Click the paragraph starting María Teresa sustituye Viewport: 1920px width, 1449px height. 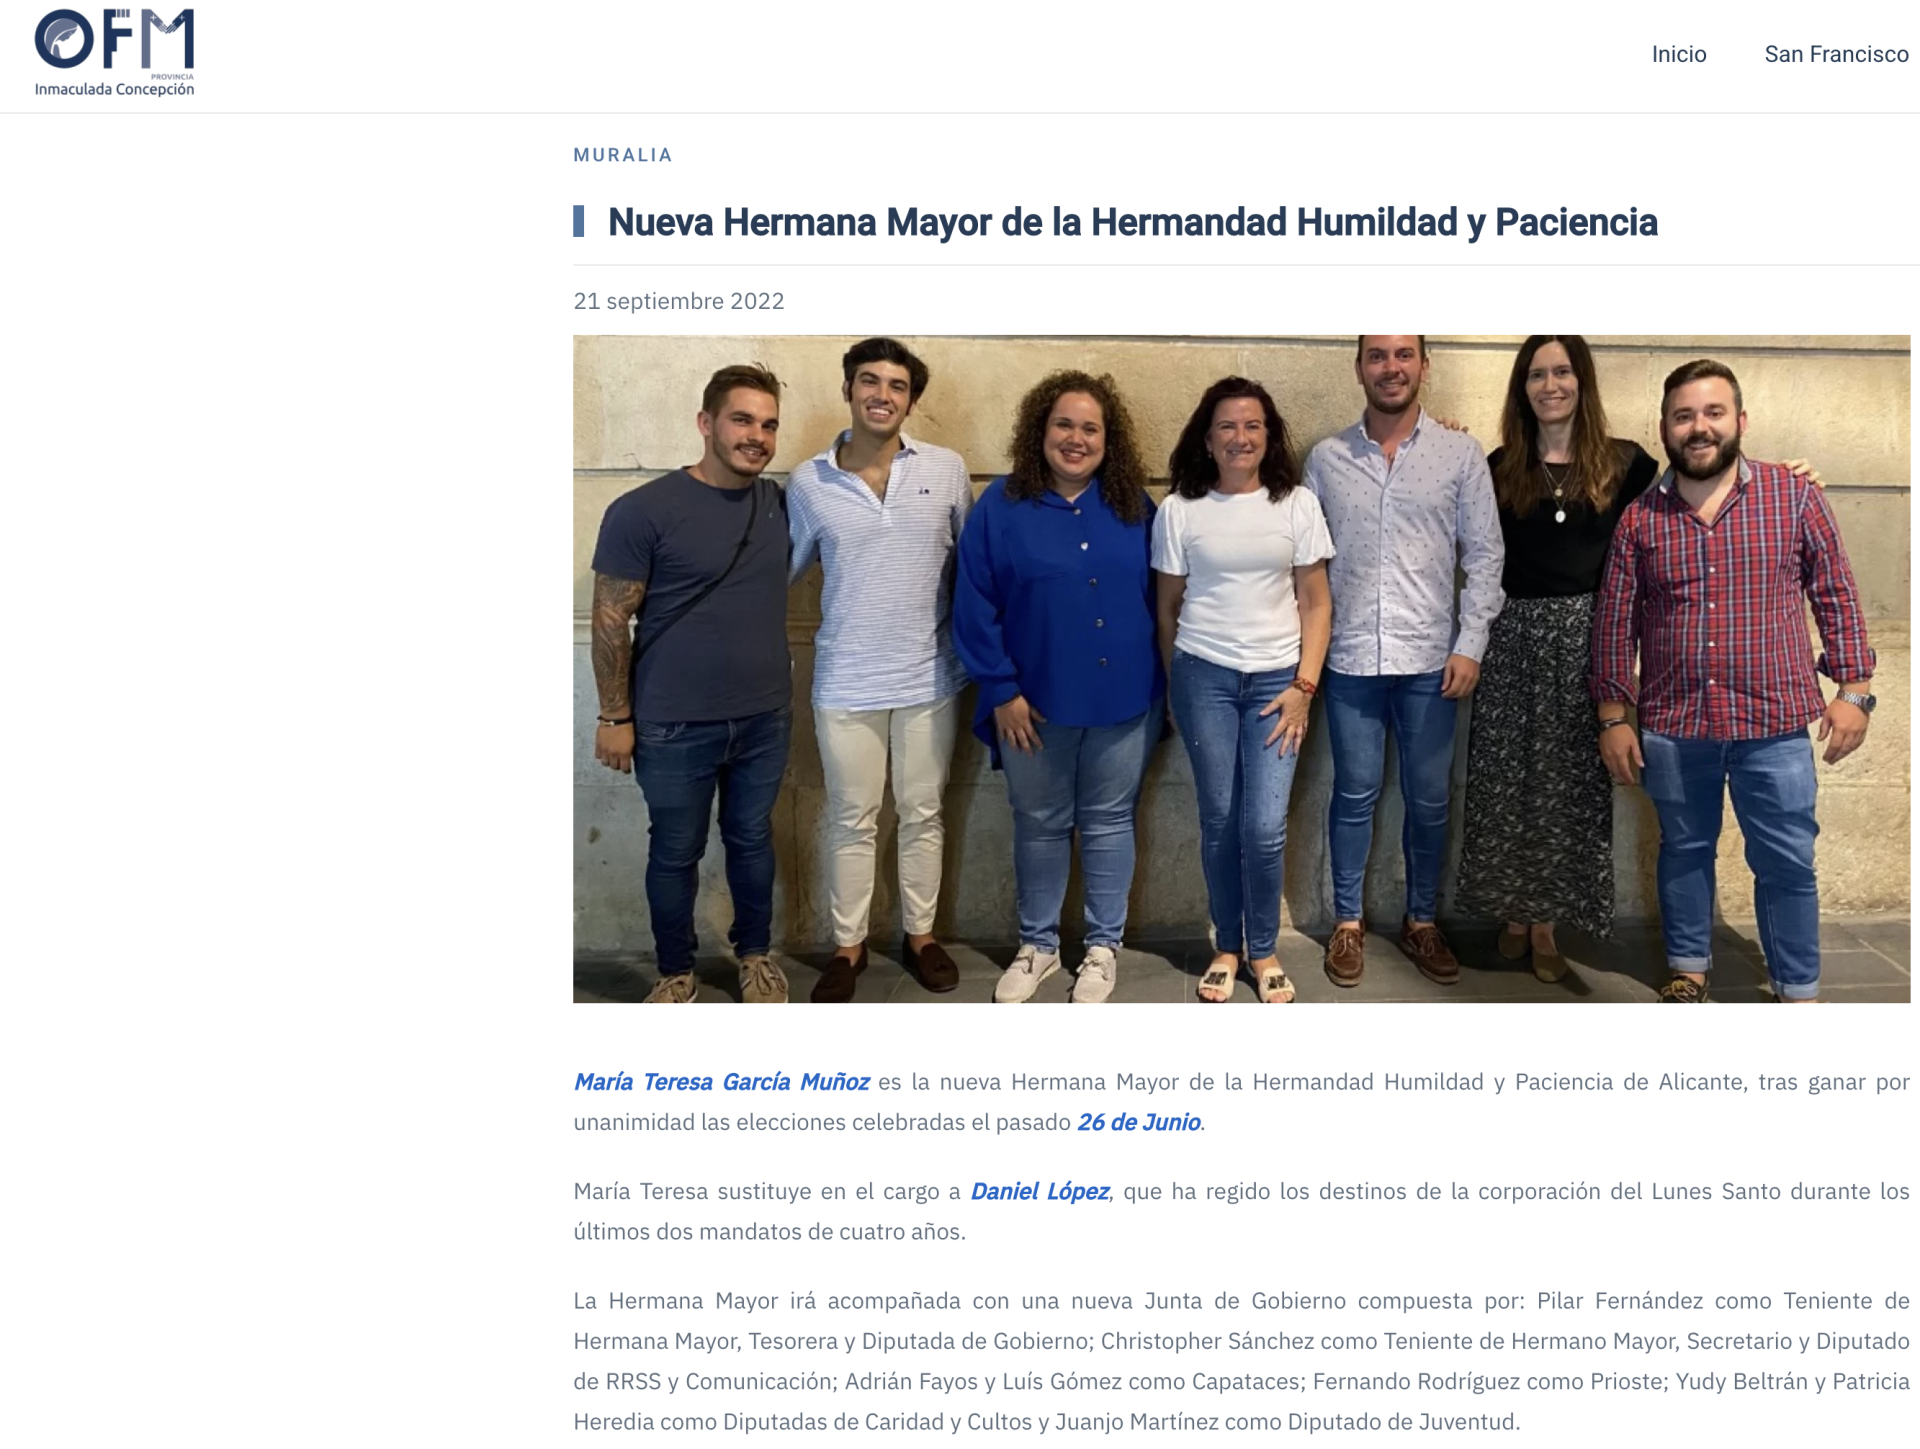point(1241,1211)
